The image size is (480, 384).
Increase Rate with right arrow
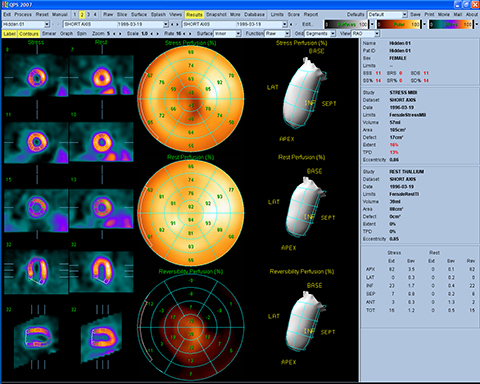(190, 34)
